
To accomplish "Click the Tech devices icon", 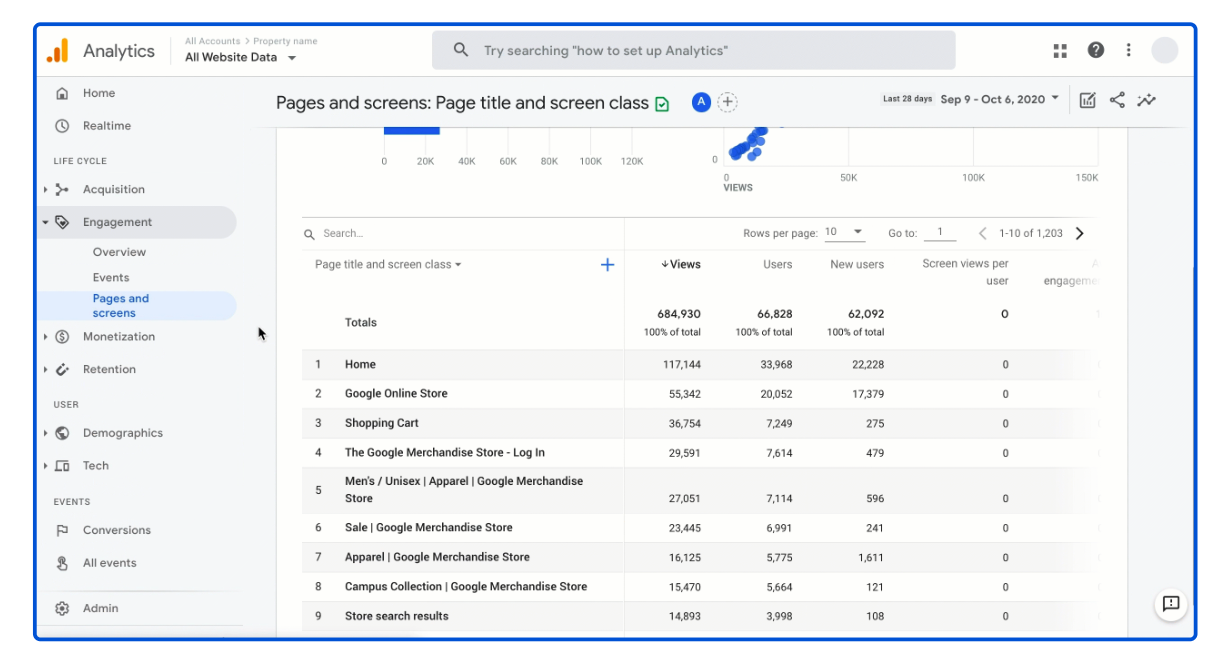I will [x=62, y=466].
